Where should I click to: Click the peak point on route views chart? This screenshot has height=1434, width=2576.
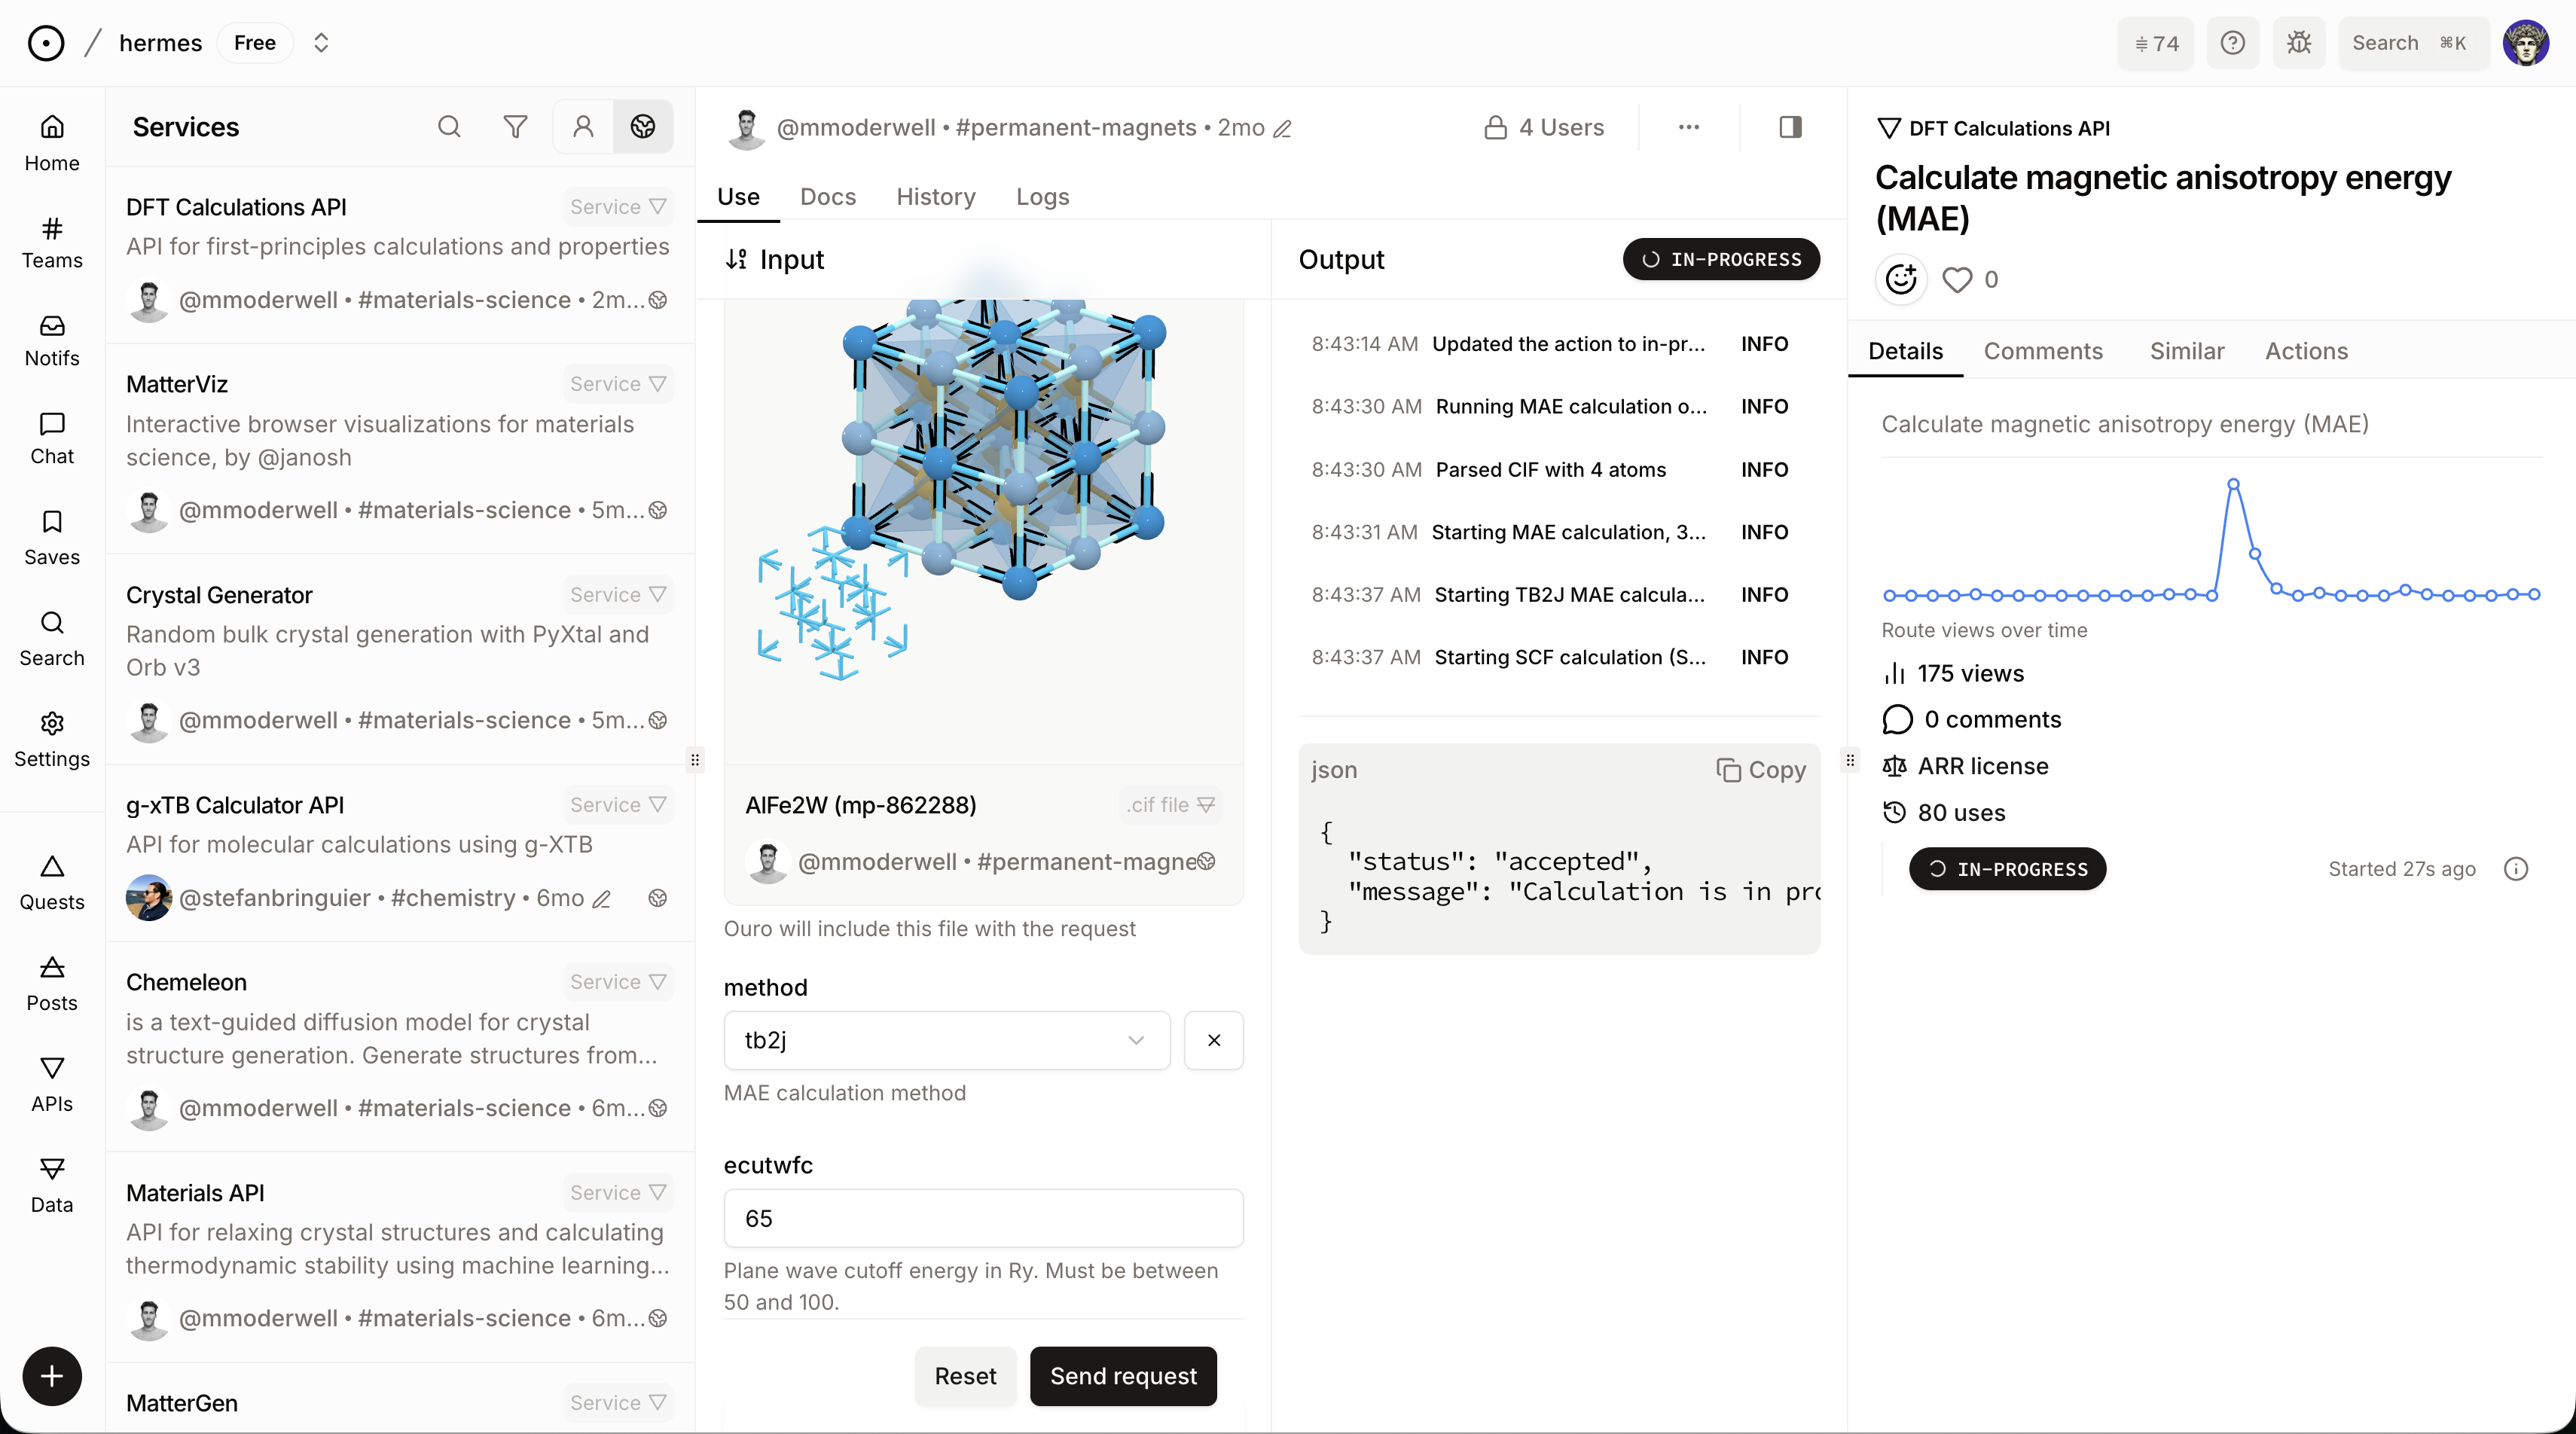(2233, 484)
